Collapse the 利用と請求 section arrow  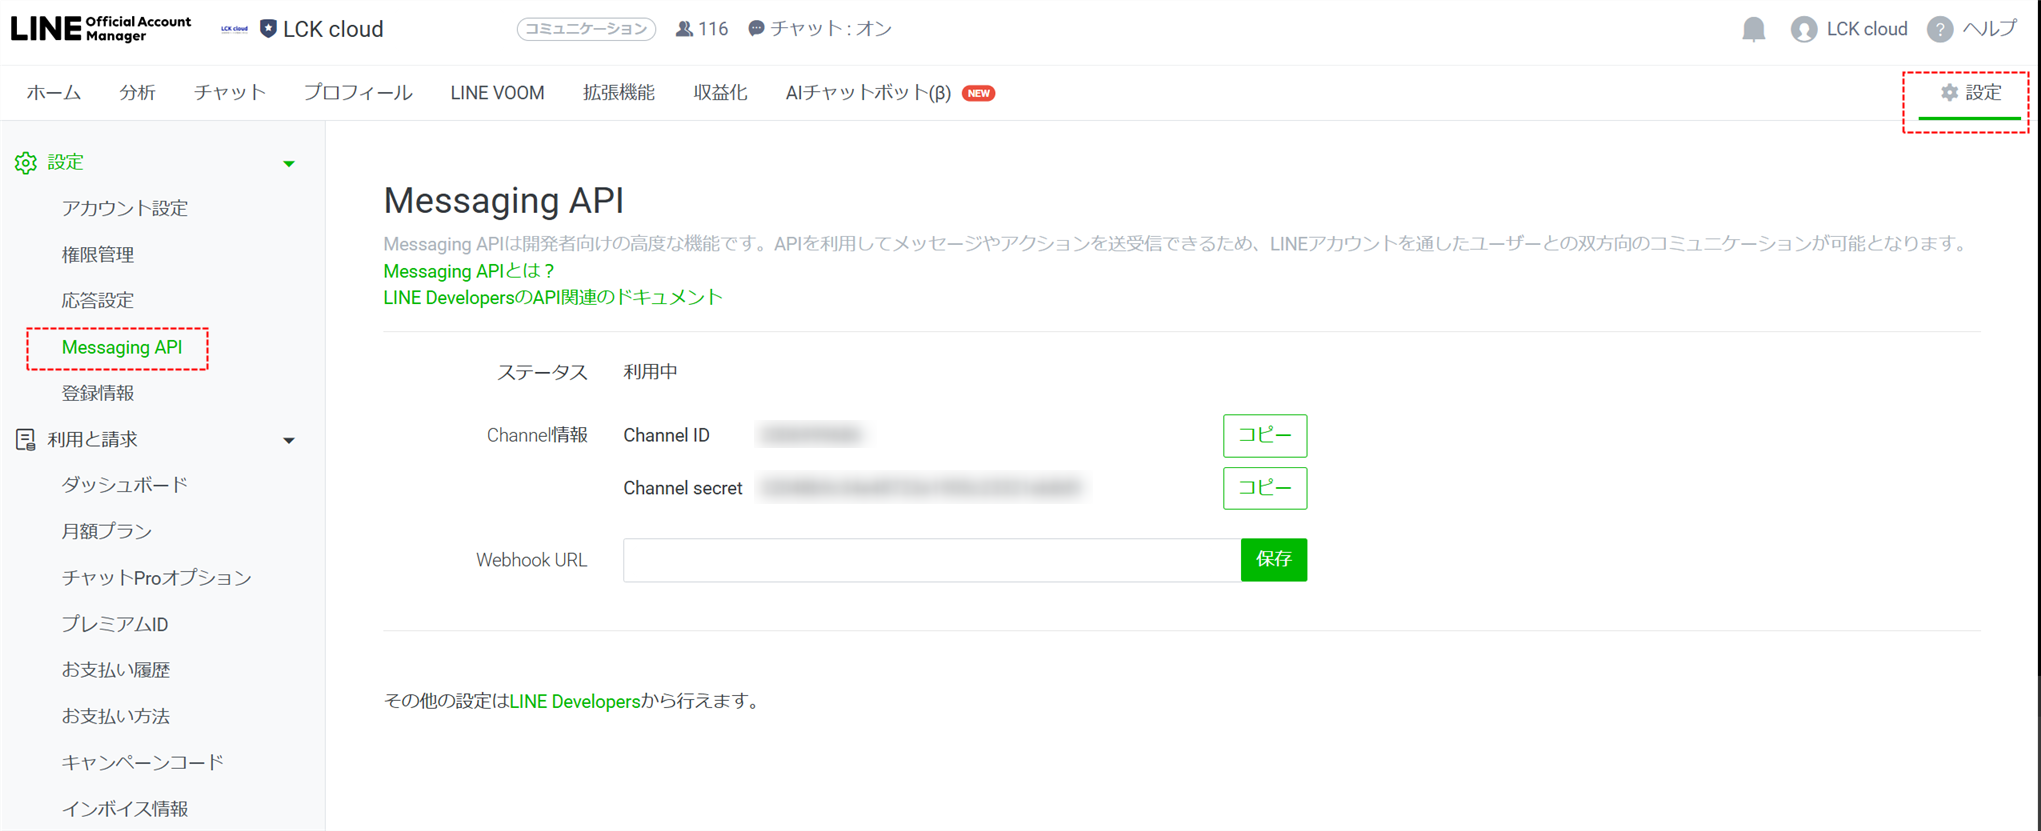(289, 440)
